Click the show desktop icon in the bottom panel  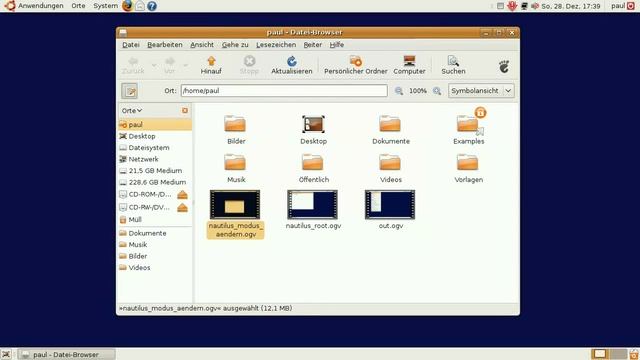click(6, 354)
